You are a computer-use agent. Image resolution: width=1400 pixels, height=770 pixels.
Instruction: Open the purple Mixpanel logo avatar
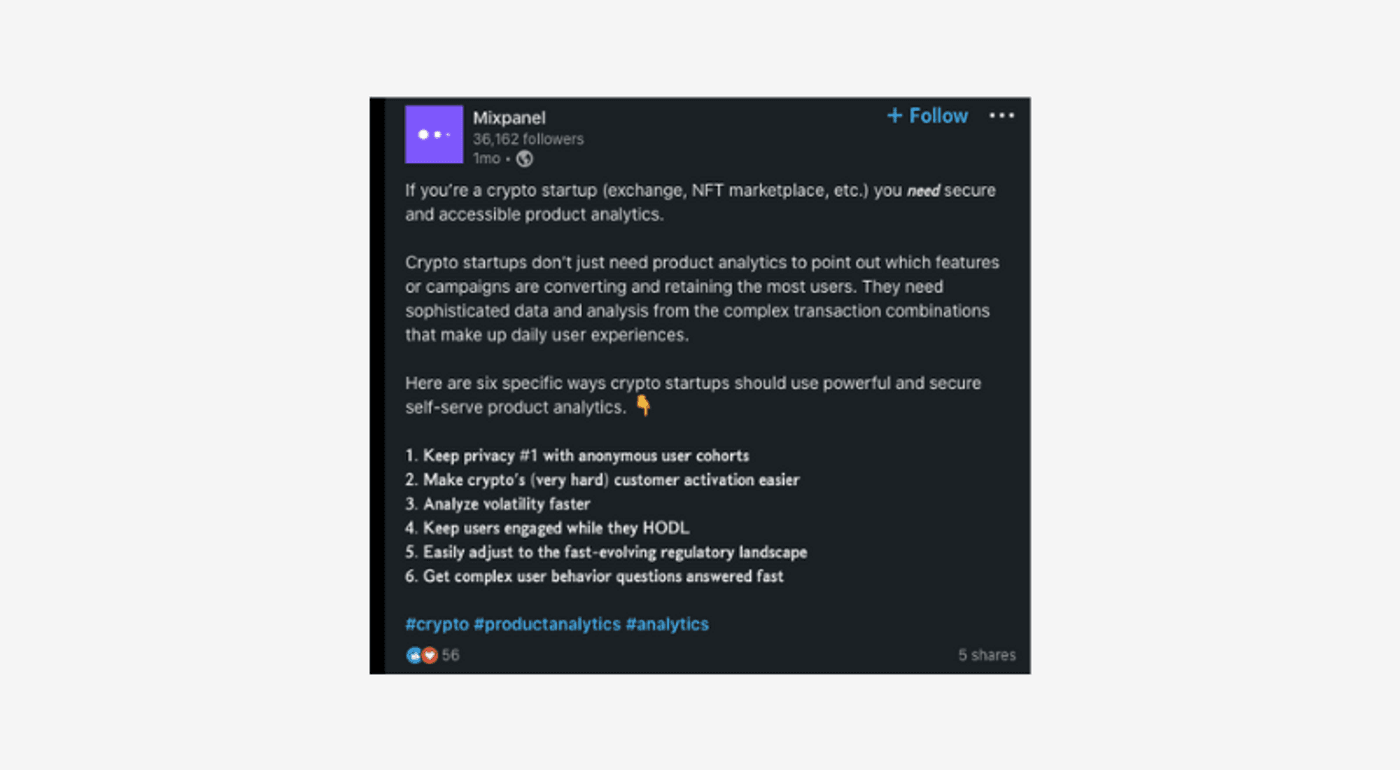click(x=433, y=134)
